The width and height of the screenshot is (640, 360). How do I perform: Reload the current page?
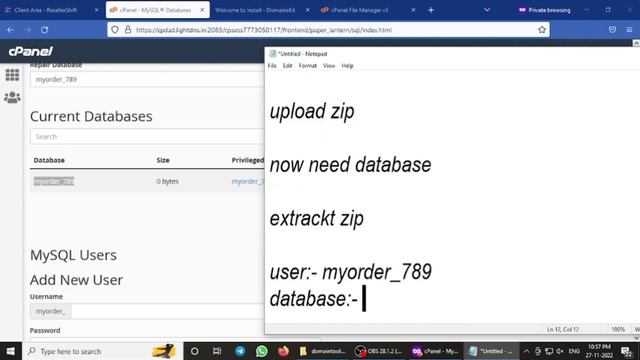pyautogui.click(x=44, y=30)
